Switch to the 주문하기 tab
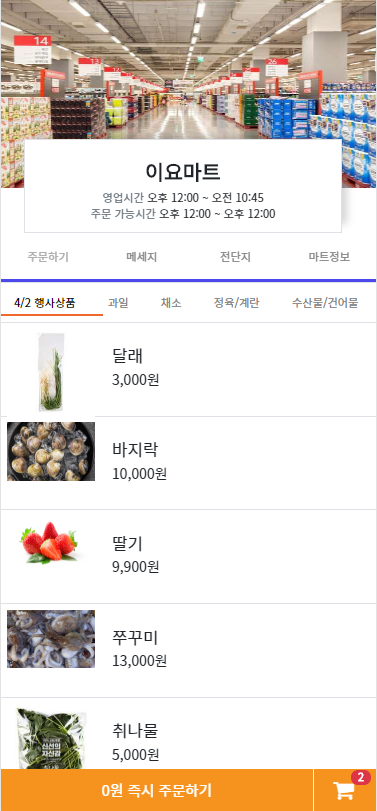Image resolution: width=377 pixels, height=811 pixels. pyautogui.click(x=48, y=257)
